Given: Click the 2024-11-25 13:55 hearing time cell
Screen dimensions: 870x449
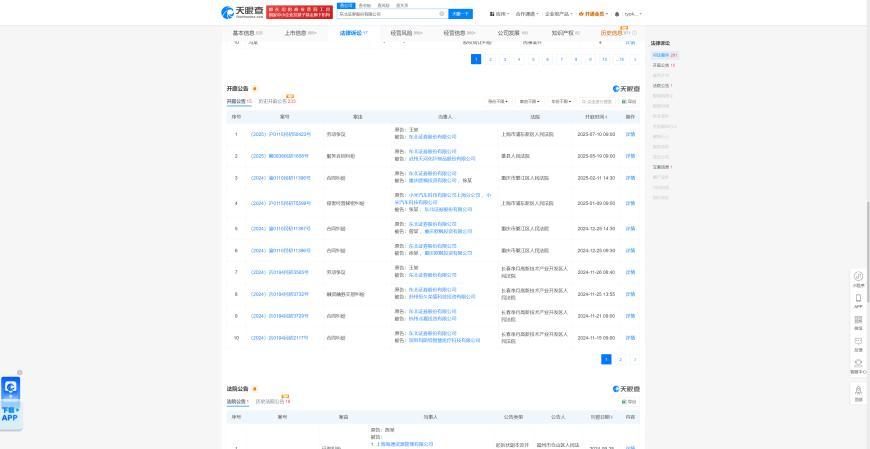Looking at the screenshot, I should 596,294.
